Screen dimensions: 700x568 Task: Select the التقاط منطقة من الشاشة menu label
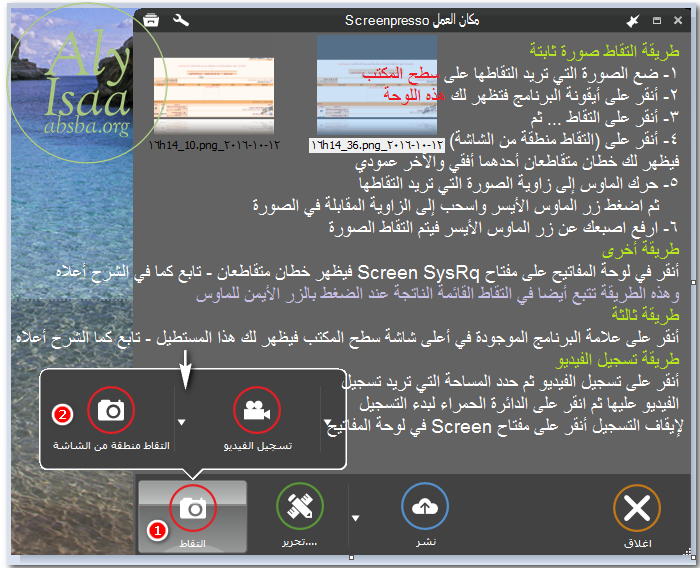pos(111,444)
